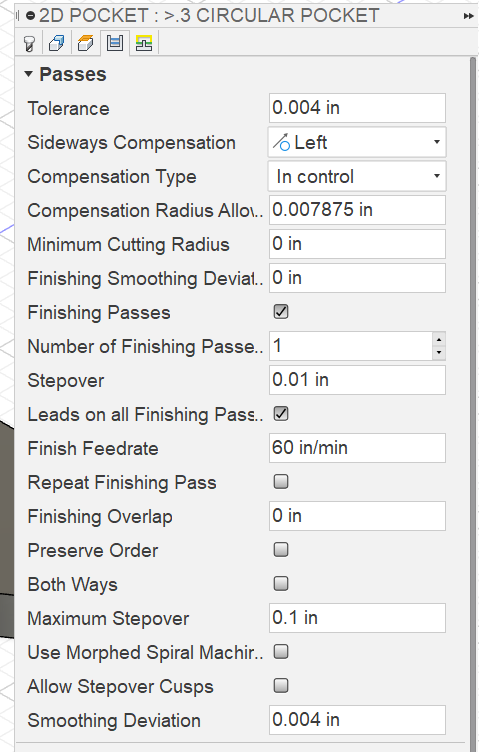Disable the Finishing Passes checkbox
The image size is (479, 752).
(281, 312)
